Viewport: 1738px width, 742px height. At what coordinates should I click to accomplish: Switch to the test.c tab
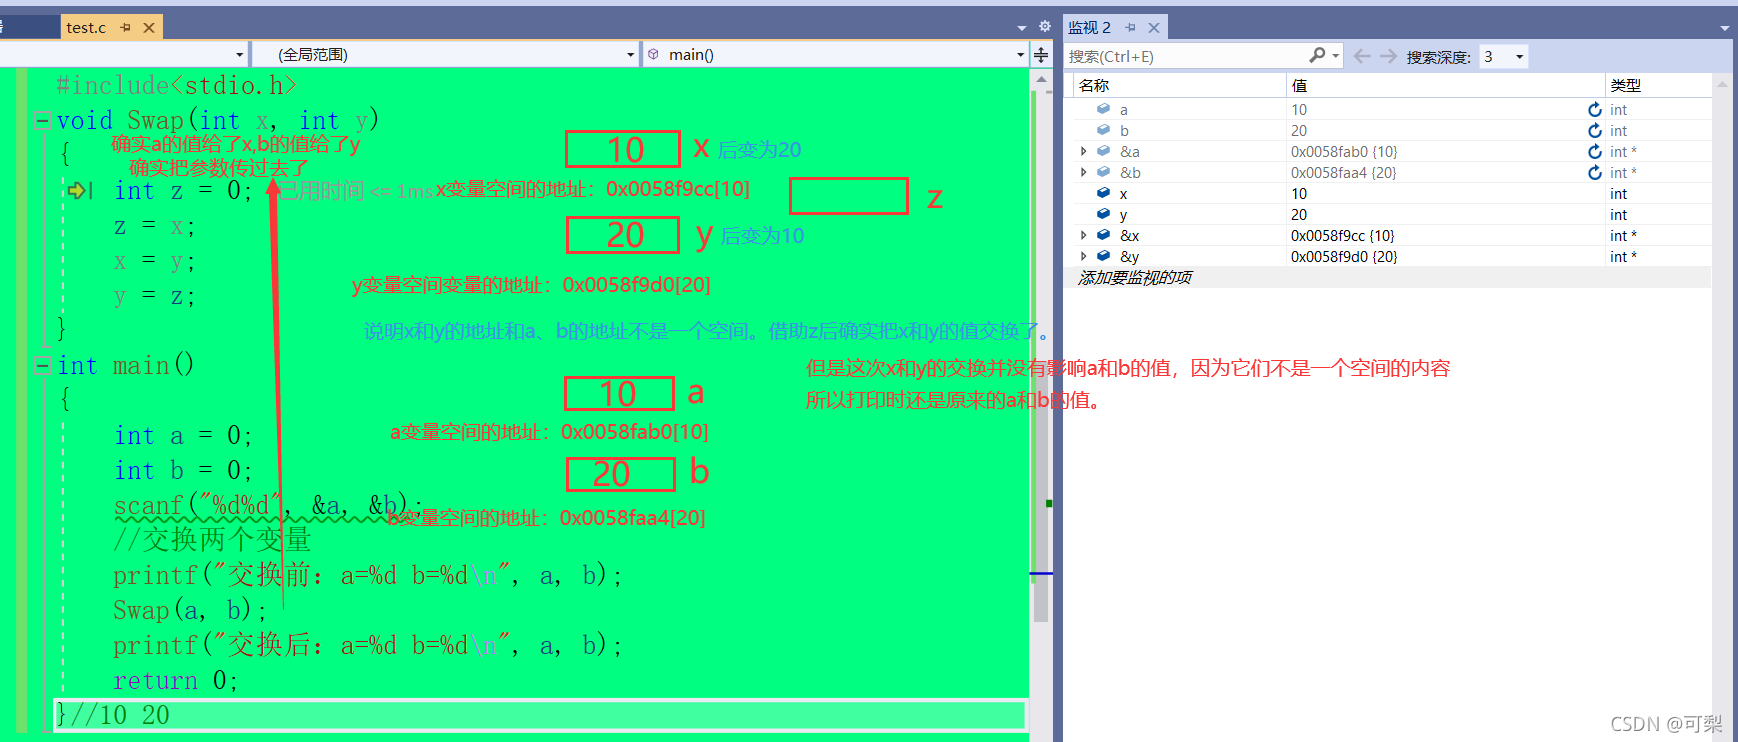coord(86,27)
